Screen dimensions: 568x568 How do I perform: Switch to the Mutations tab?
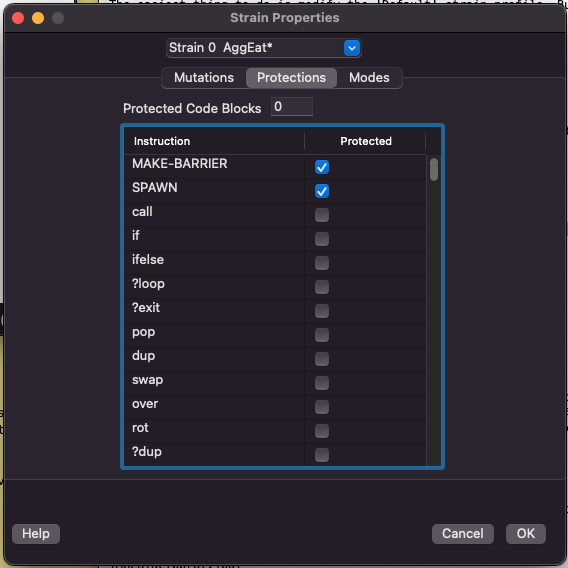click(x=204, y=78)
